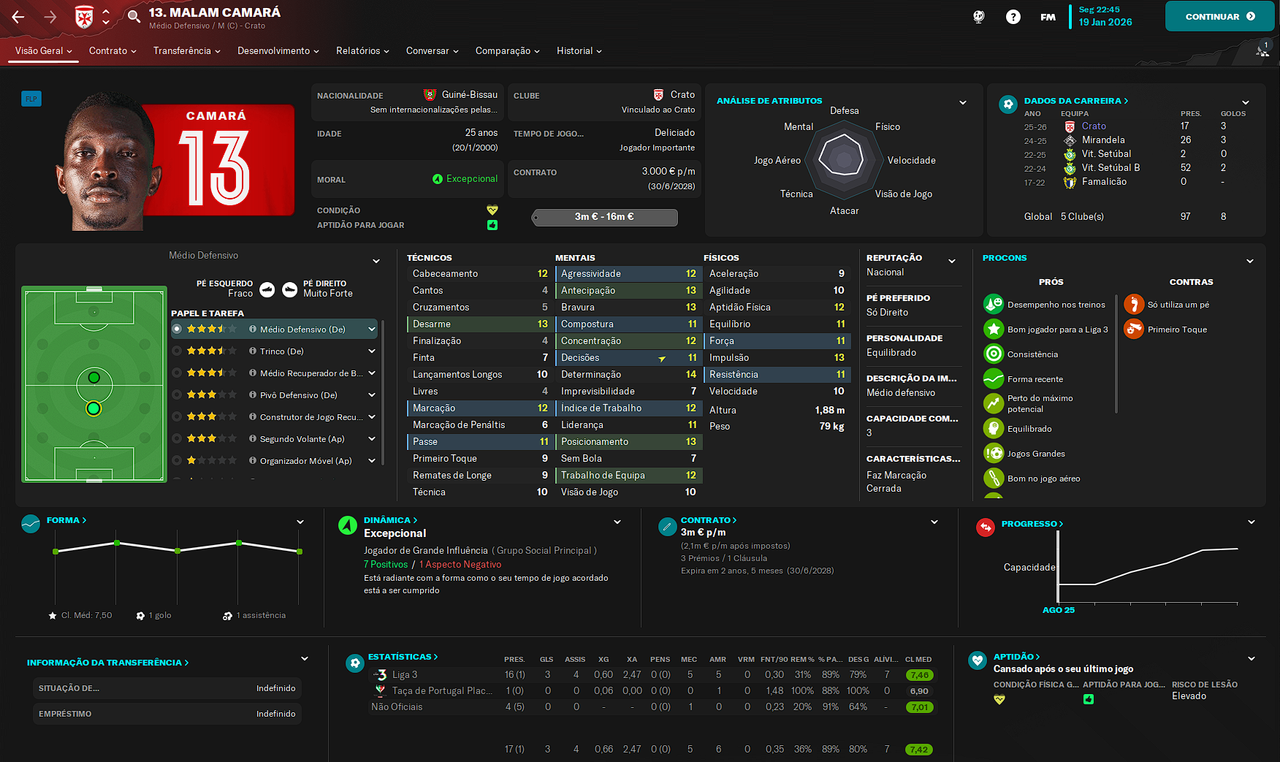This screenshot has width=1280, height=762.
Task: Open the Dinâmica panel chevron
Action: [x=617, y=522]
